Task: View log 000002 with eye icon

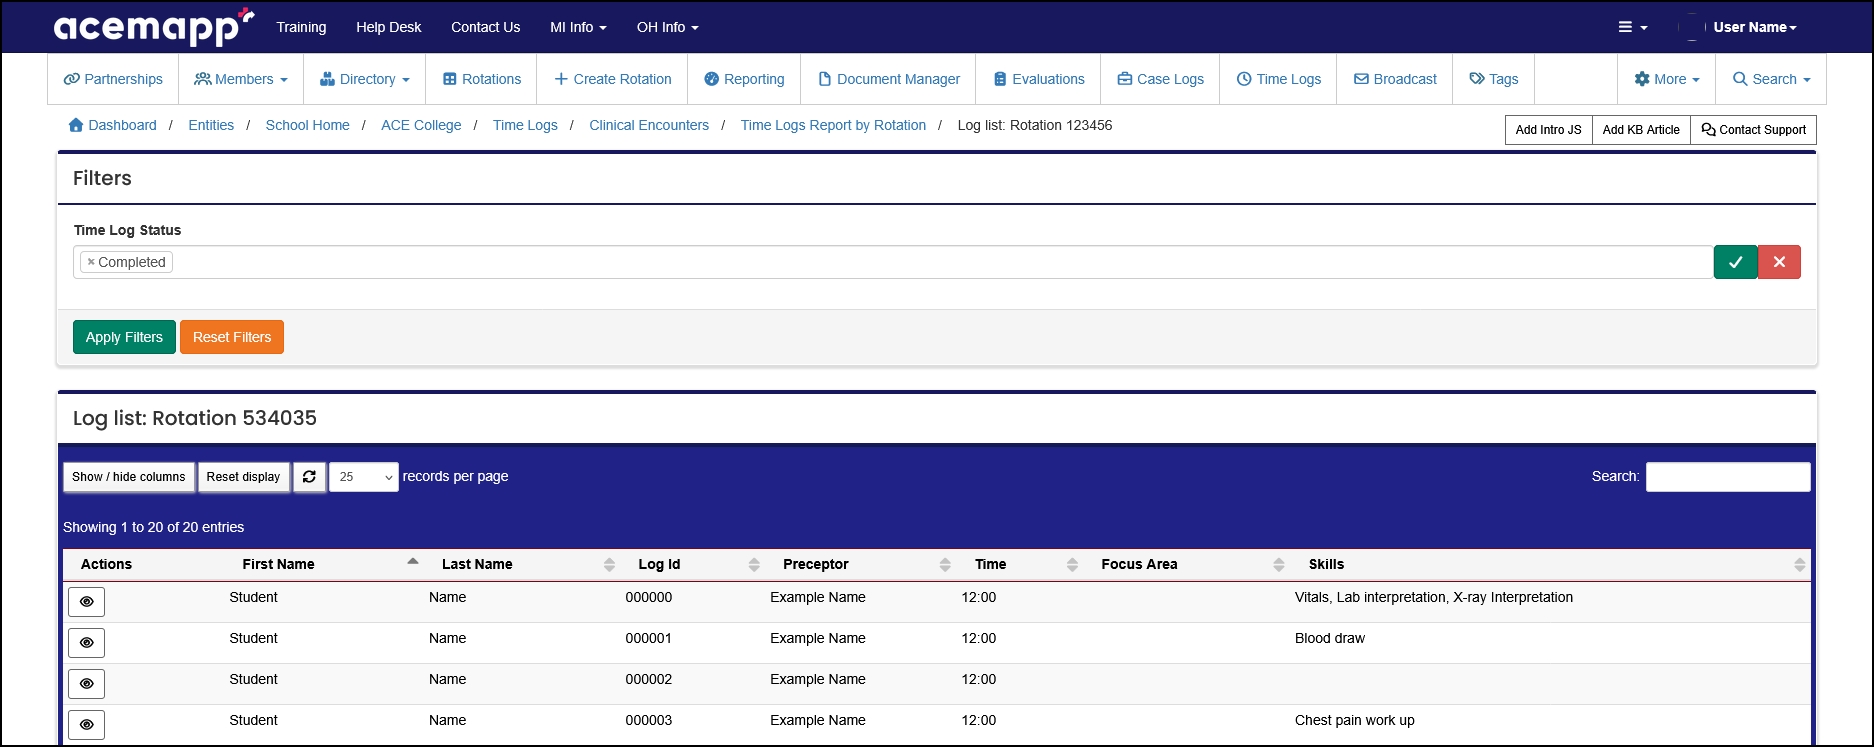Action: [87, 684]
